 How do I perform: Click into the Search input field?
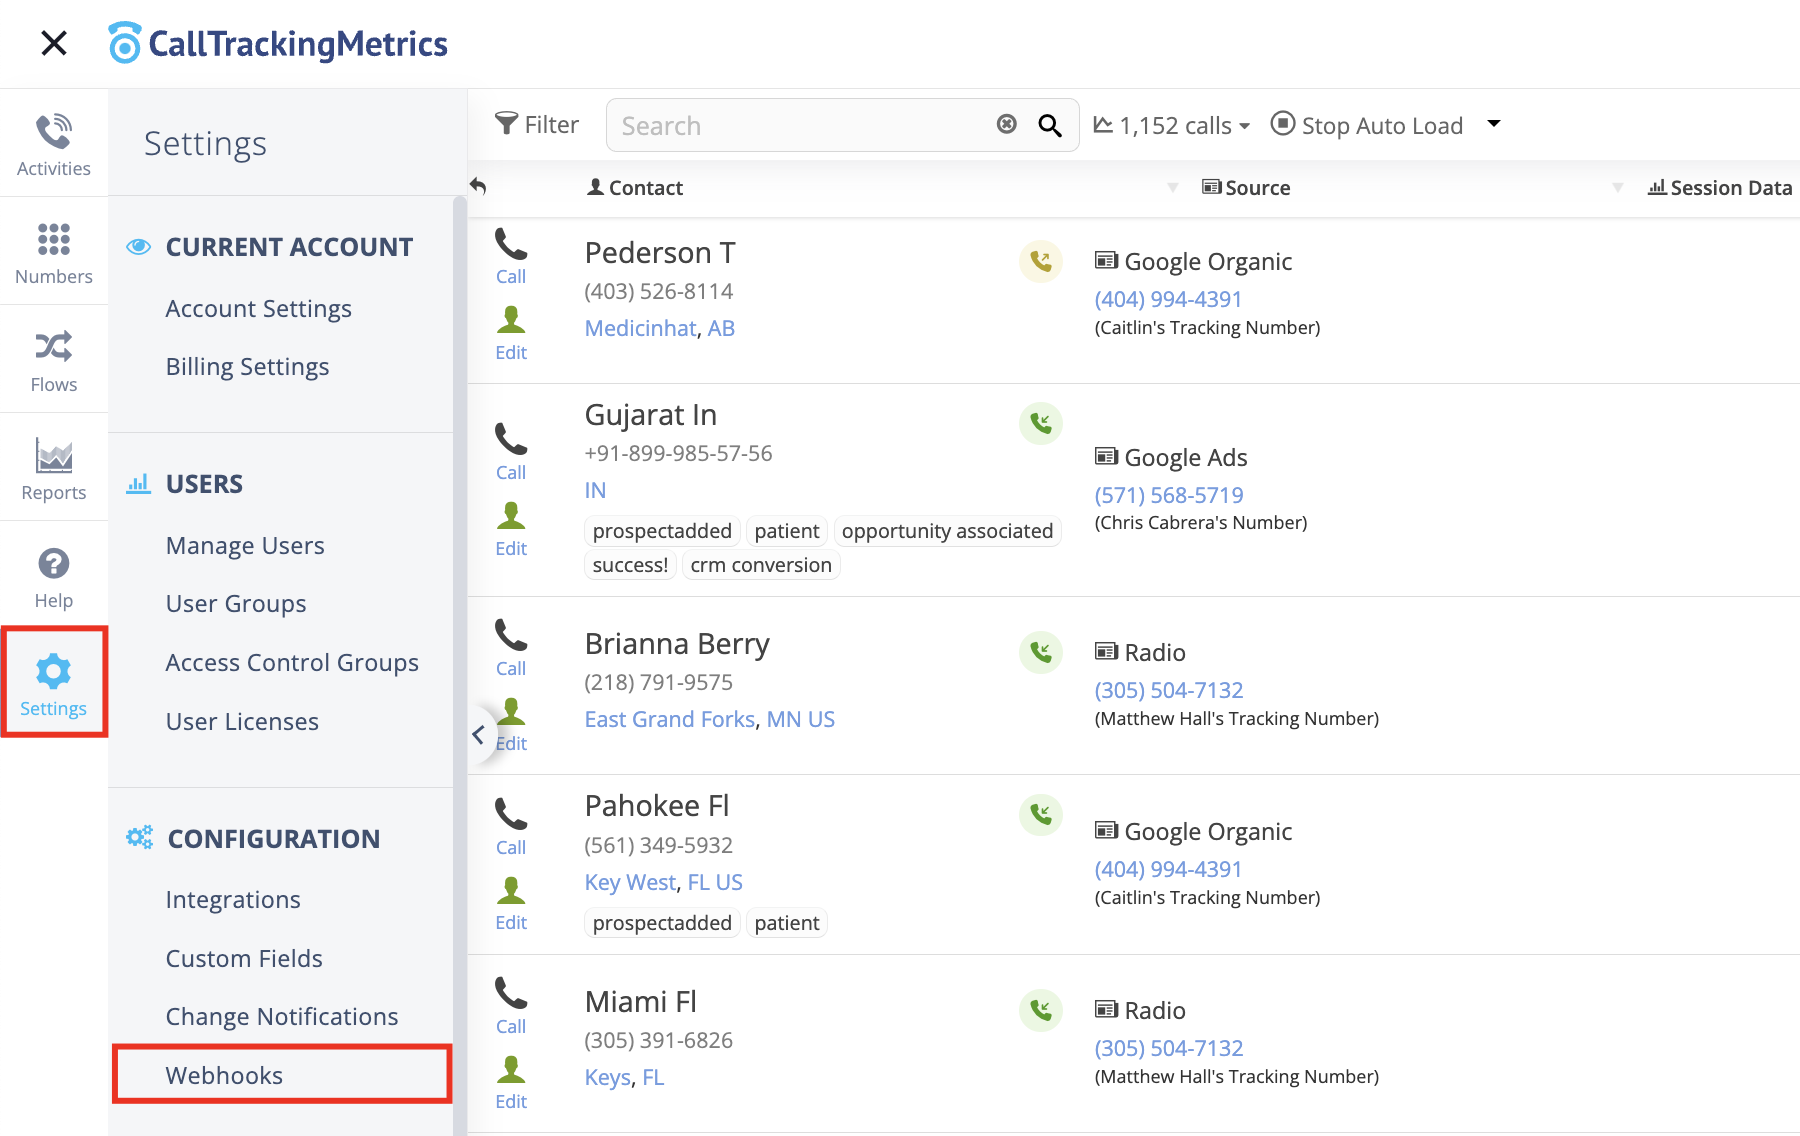coord(800,125)
